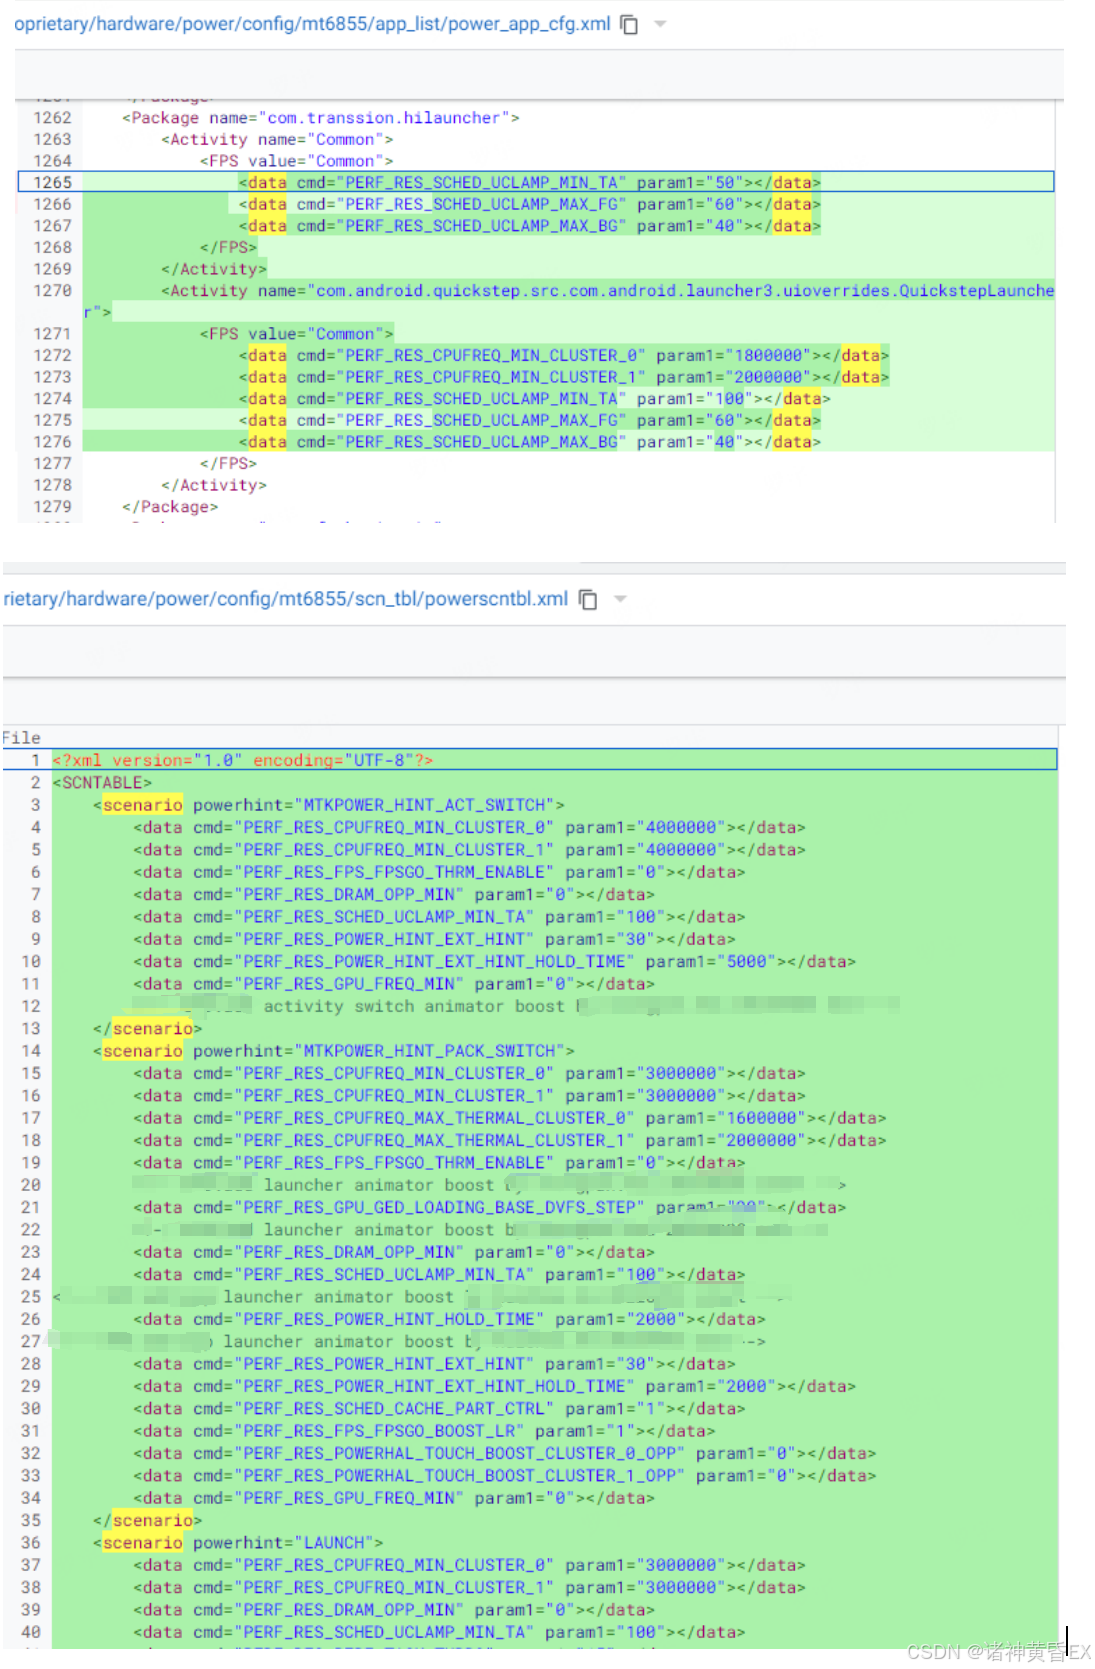Screen dimensions: 1095x1669
Task: Click GPU_FREQ_MIN on line 34
Action: tap(394, 1499)
